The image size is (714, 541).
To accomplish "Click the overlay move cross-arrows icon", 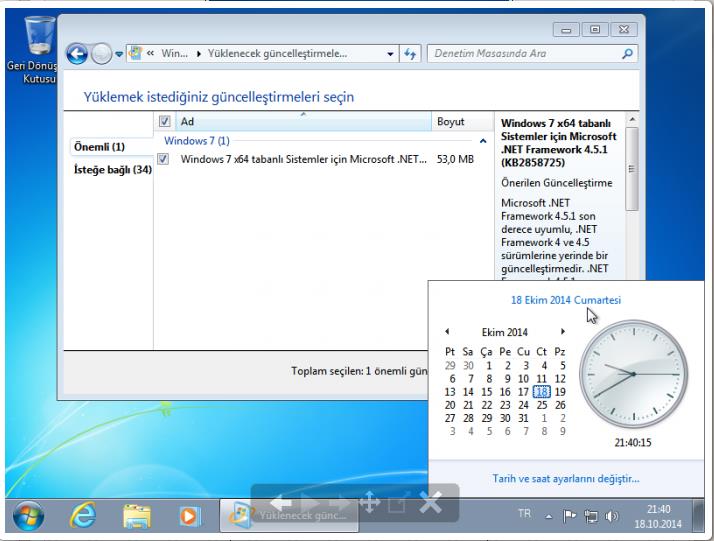I will point(370,502).
